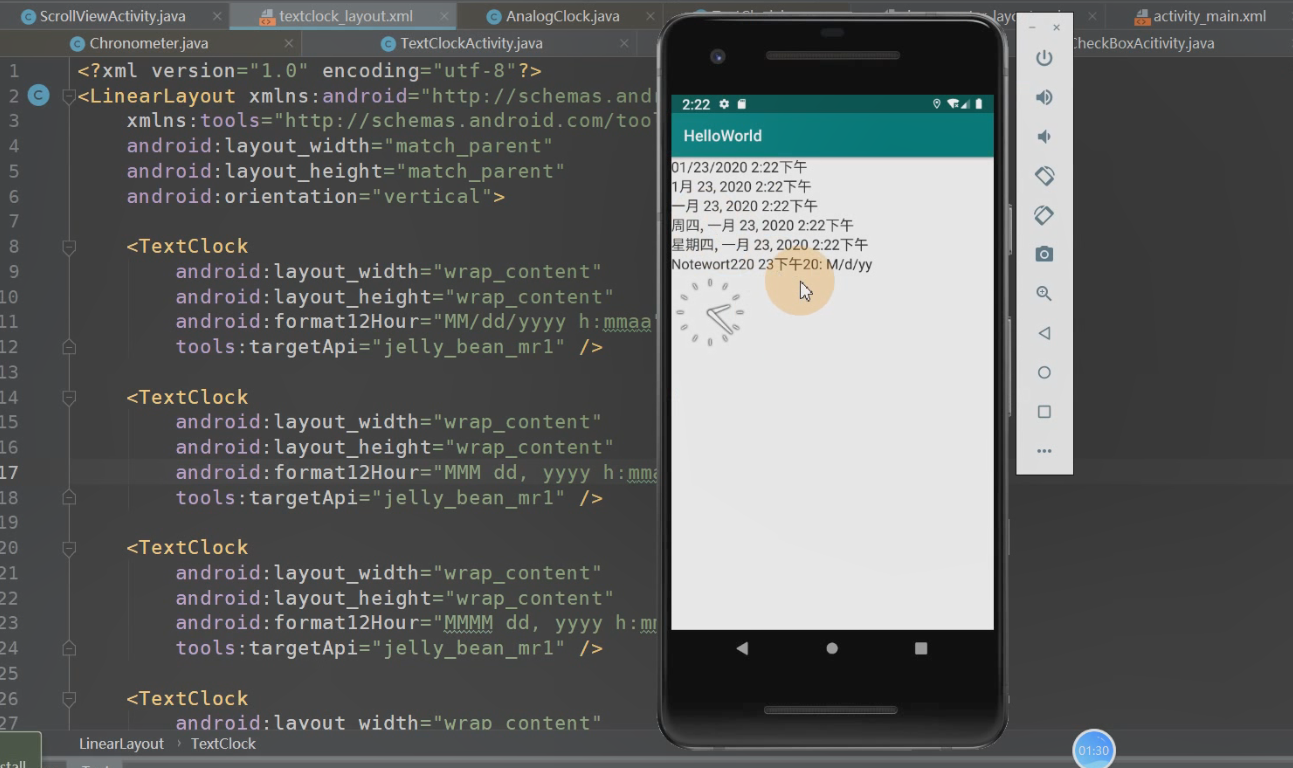Click targetApi value jelly_bean_mr1 on line 18
The width and height of the screenshot is (1293, 768).
[468, 497]
